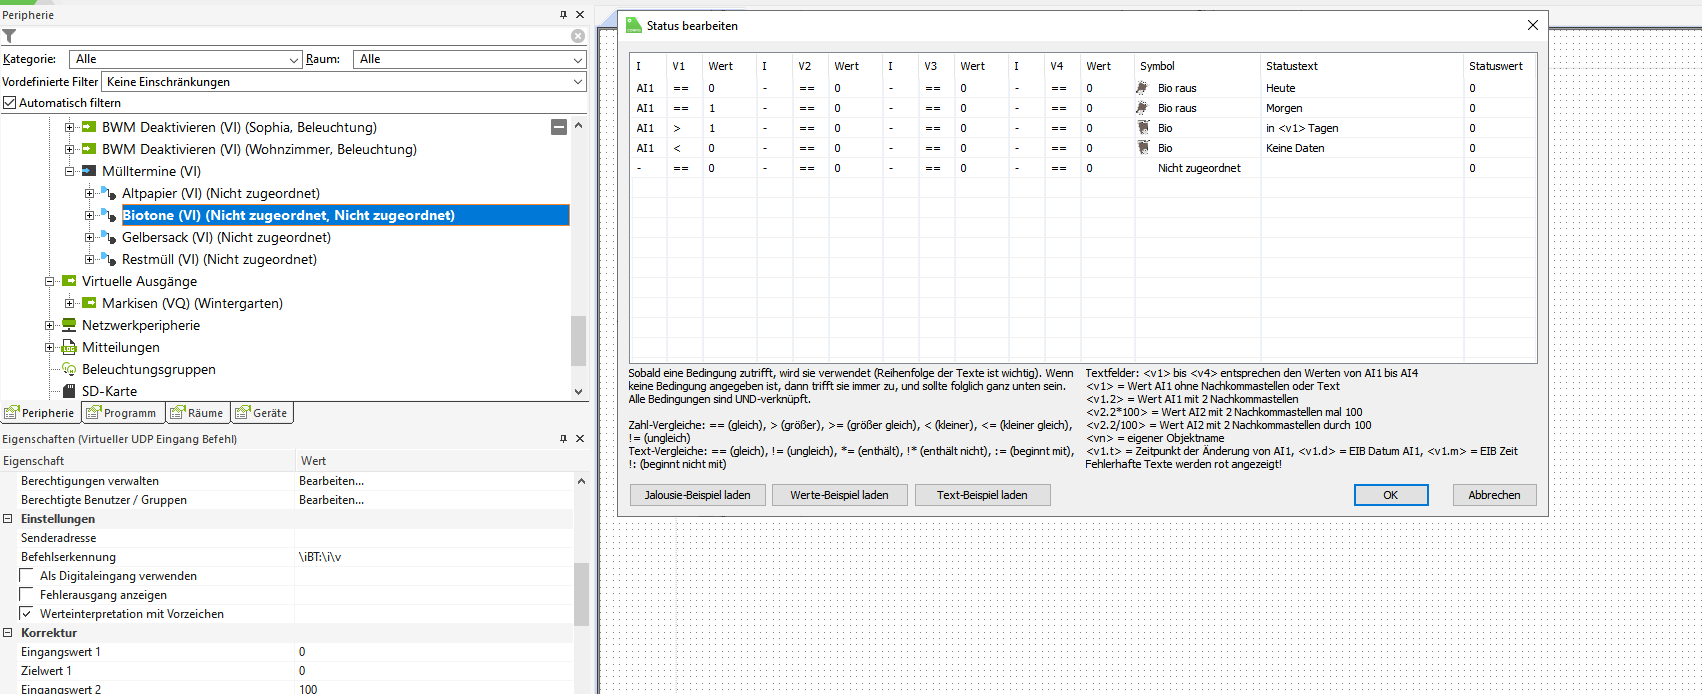Switch to the Programm tab
Viewport: 1702px width, 694px height.
(x=121, y=413)
